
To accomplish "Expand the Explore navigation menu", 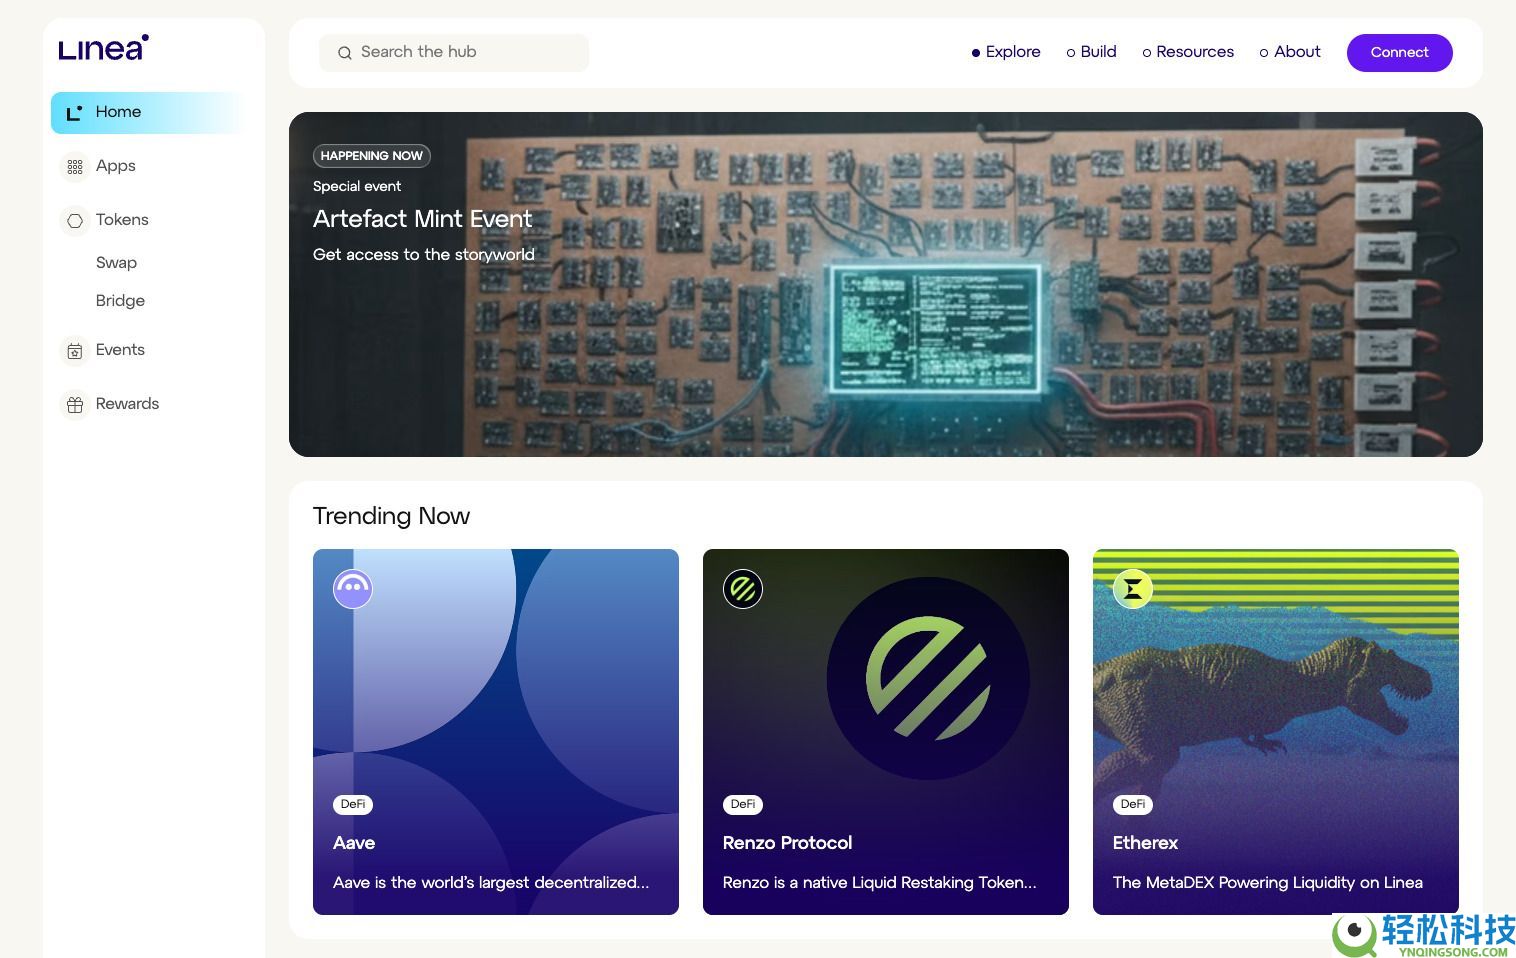I will pos(1006,52).
